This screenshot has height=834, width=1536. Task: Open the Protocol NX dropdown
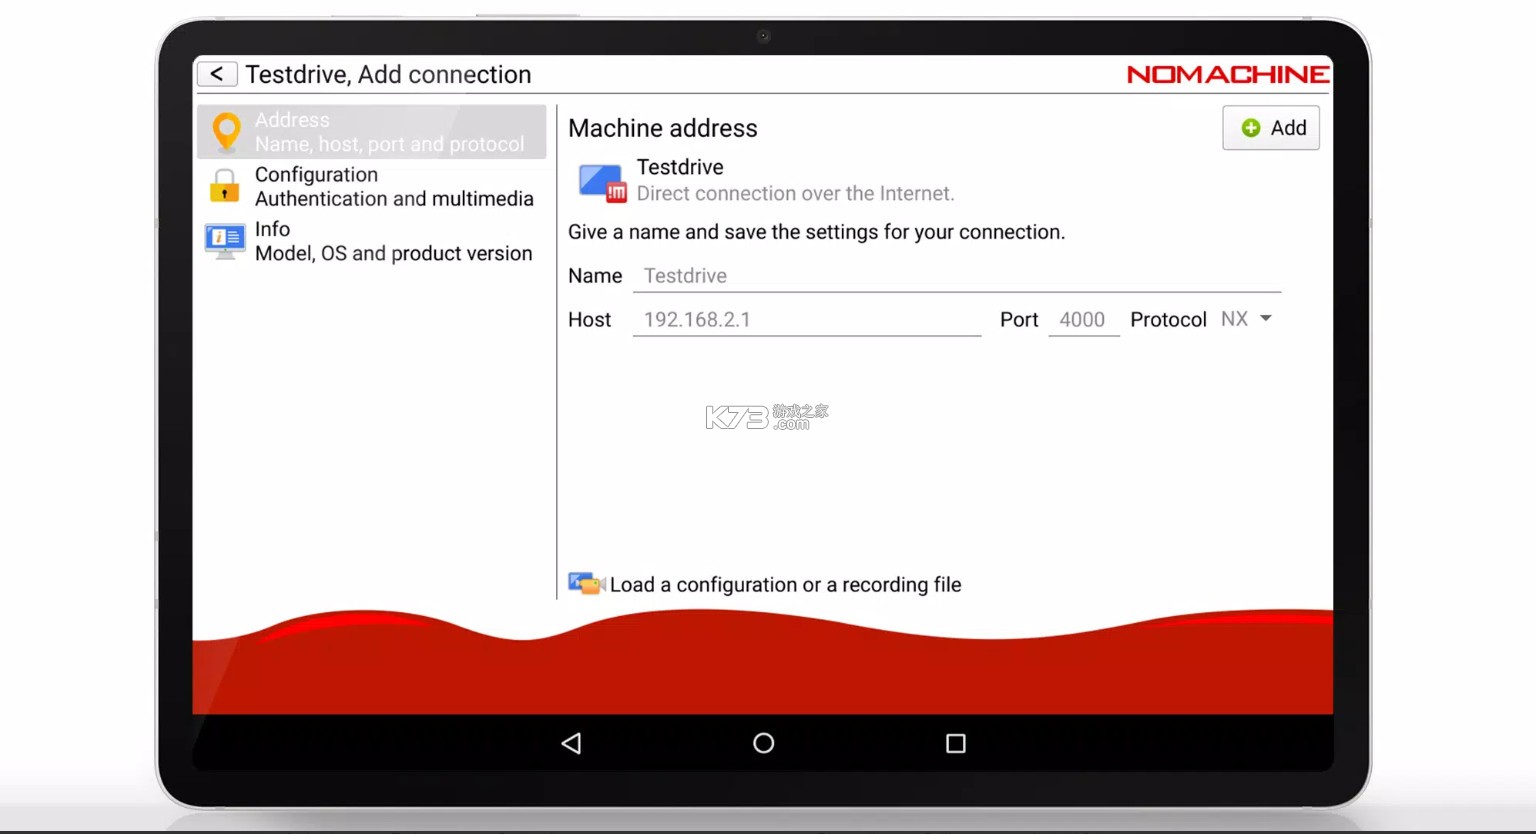tap(1246, 319)
